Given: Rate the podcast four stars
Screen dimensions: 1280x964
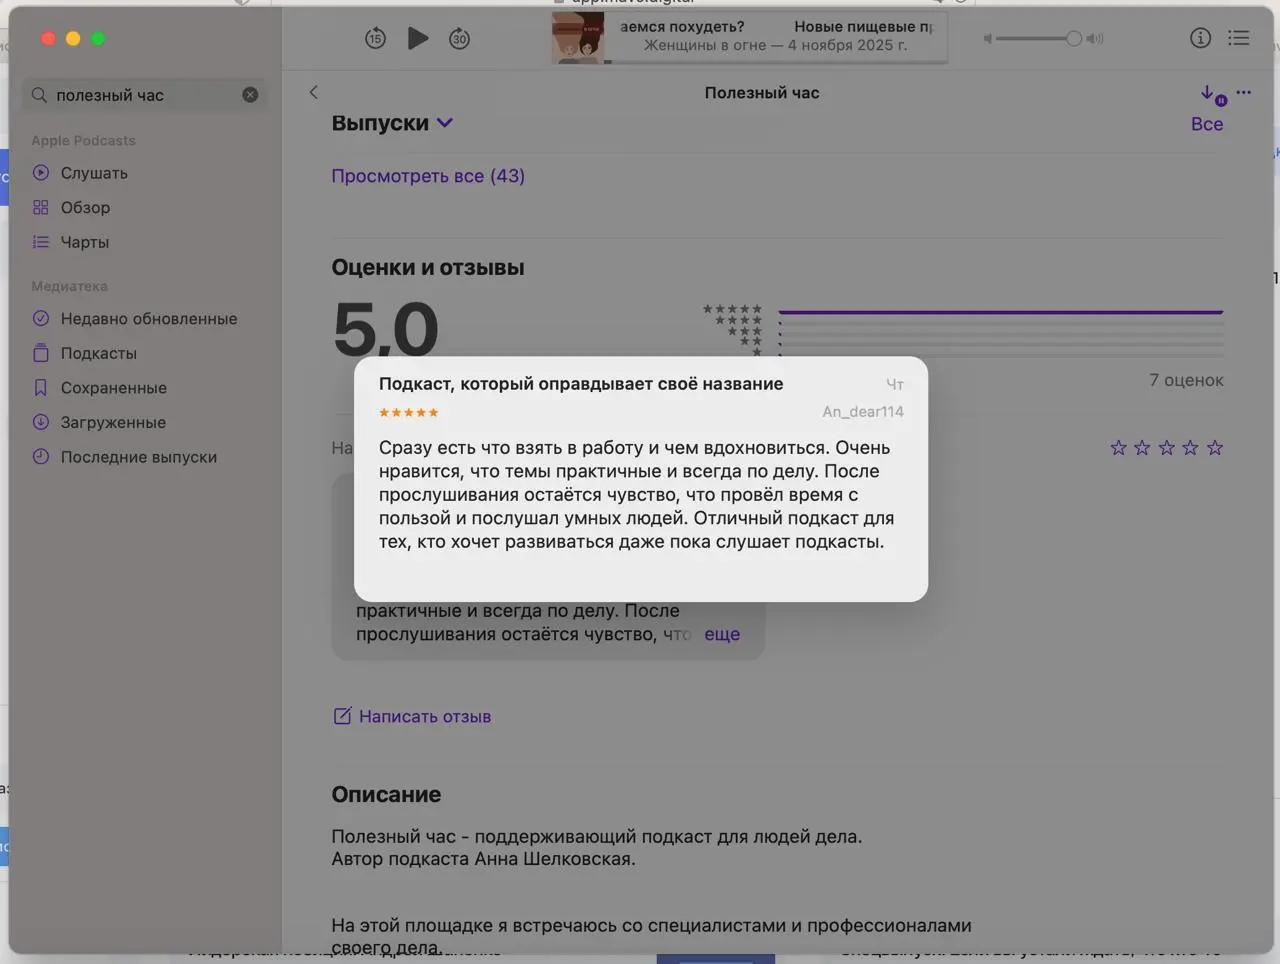Looking at the screenshot, I should click(1190, 448).
